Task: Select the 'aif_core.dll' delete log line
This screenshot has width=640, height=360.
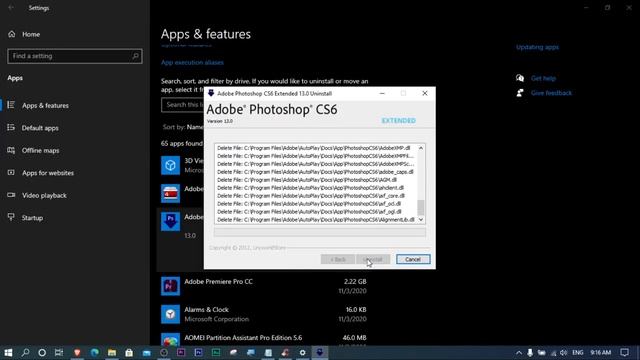Action: click(x=311, y=196)
